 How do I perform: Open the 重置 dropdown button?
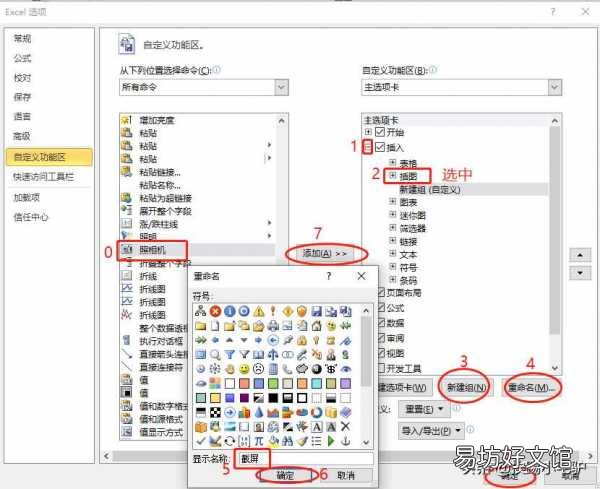click(424, 409)
